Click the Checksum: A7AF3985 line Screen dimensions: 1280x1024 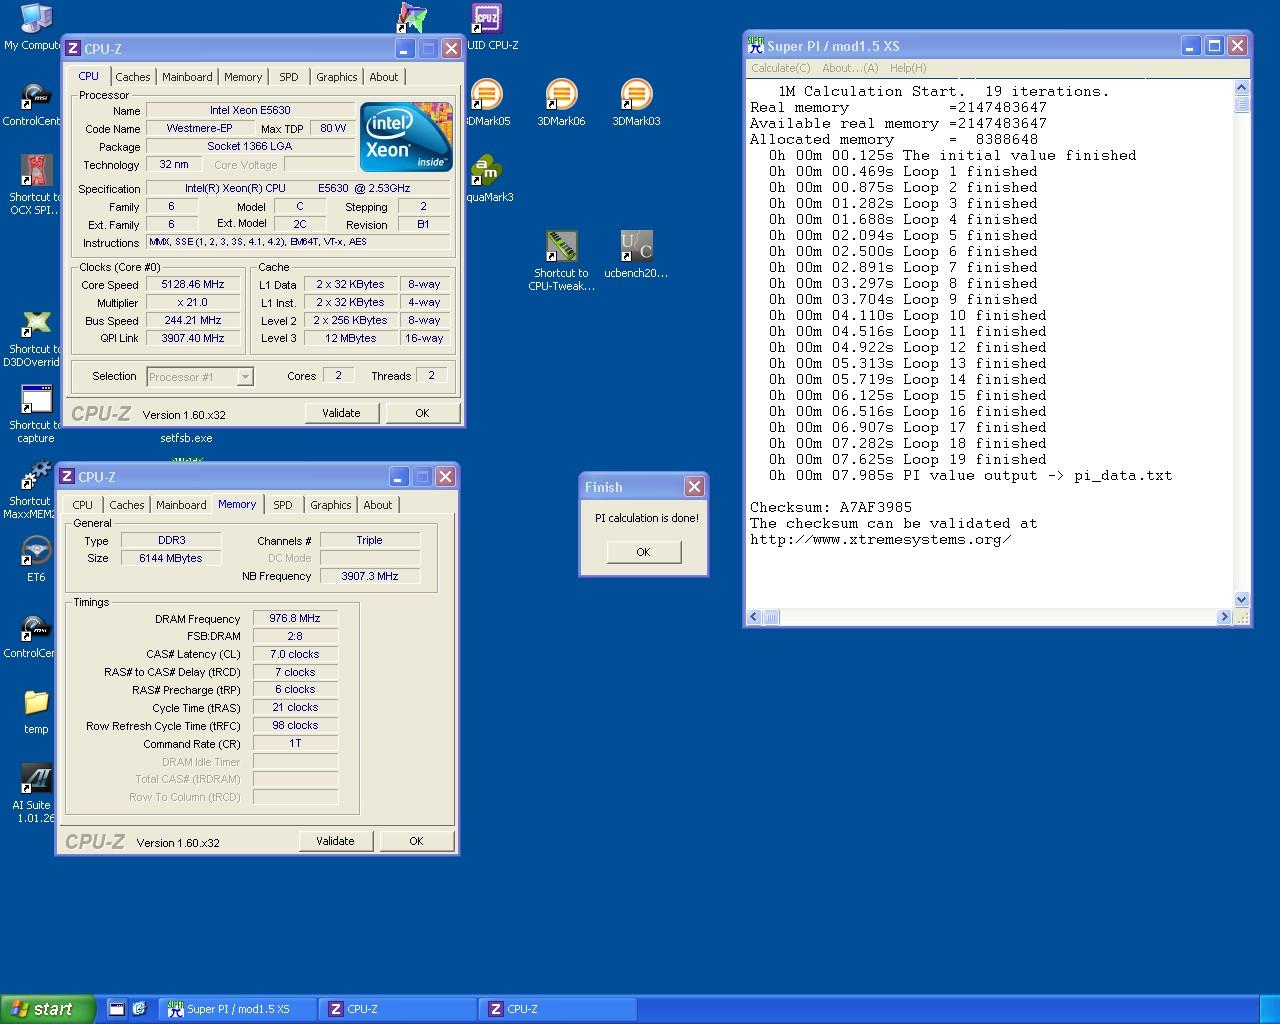pos(831,507)
